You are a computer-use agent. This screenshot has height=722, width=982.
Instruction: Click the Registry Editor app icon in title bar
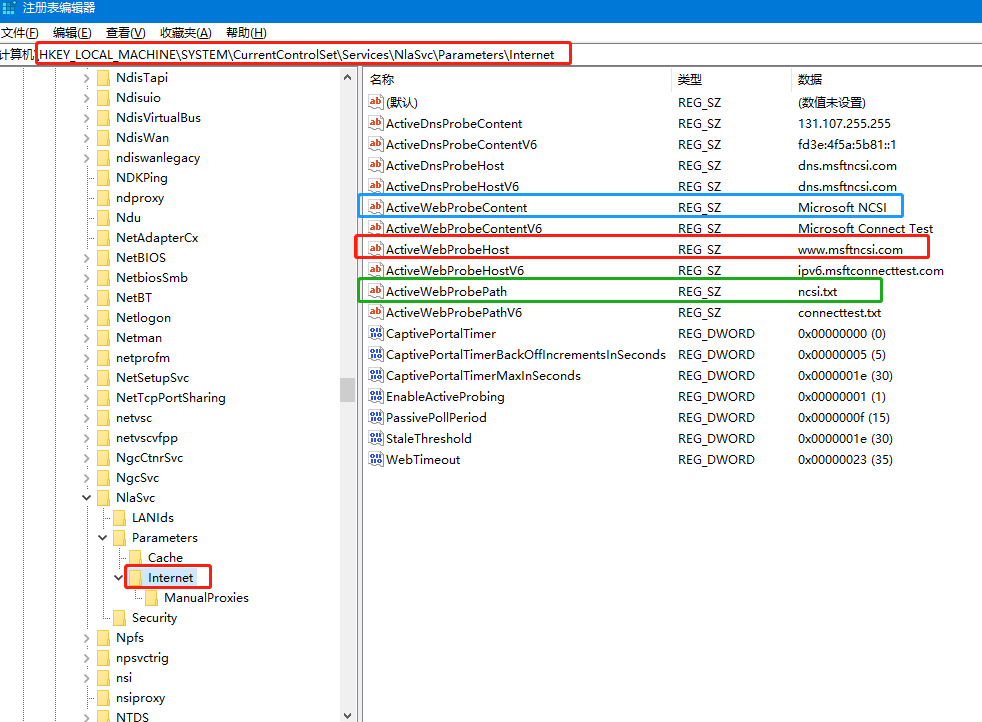click(9, 8)
